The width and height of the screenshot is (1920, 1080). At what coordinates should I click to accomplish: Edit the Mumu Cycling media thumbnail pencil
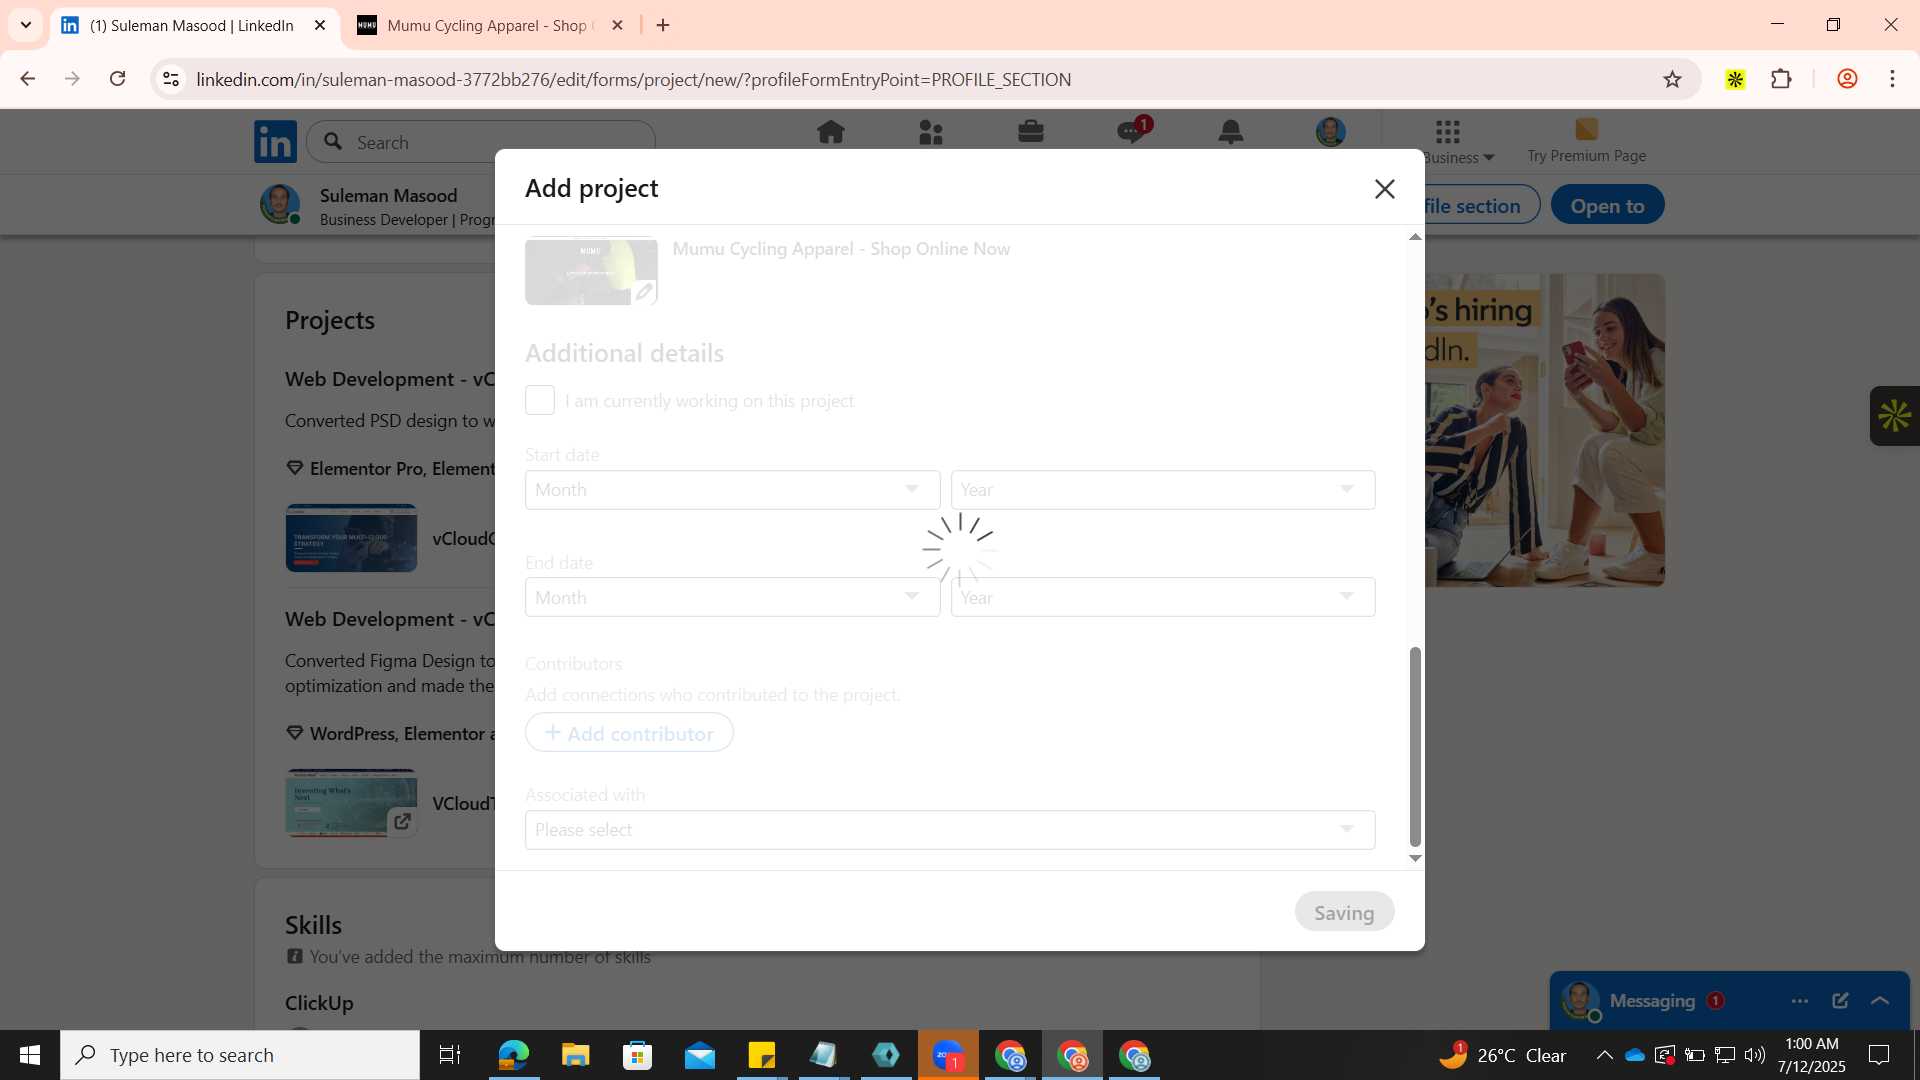click(x=644, y=292)
